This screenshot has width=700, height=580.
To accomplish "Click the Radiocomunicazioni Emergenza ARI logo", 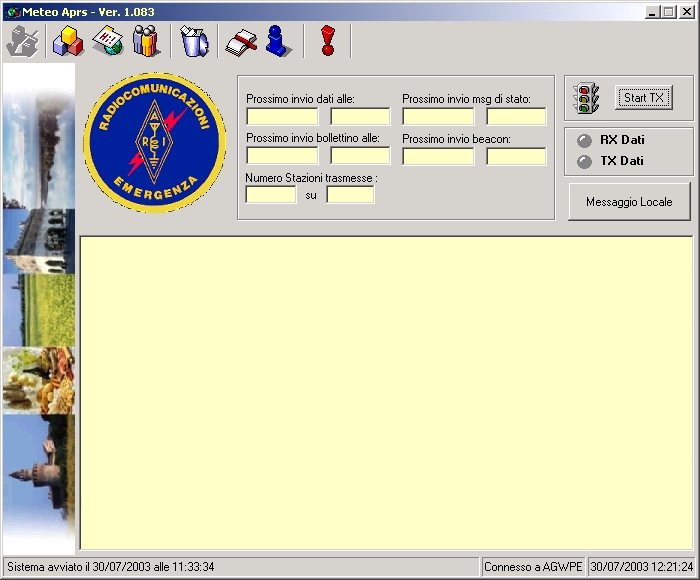I will [x=154, y=143].
